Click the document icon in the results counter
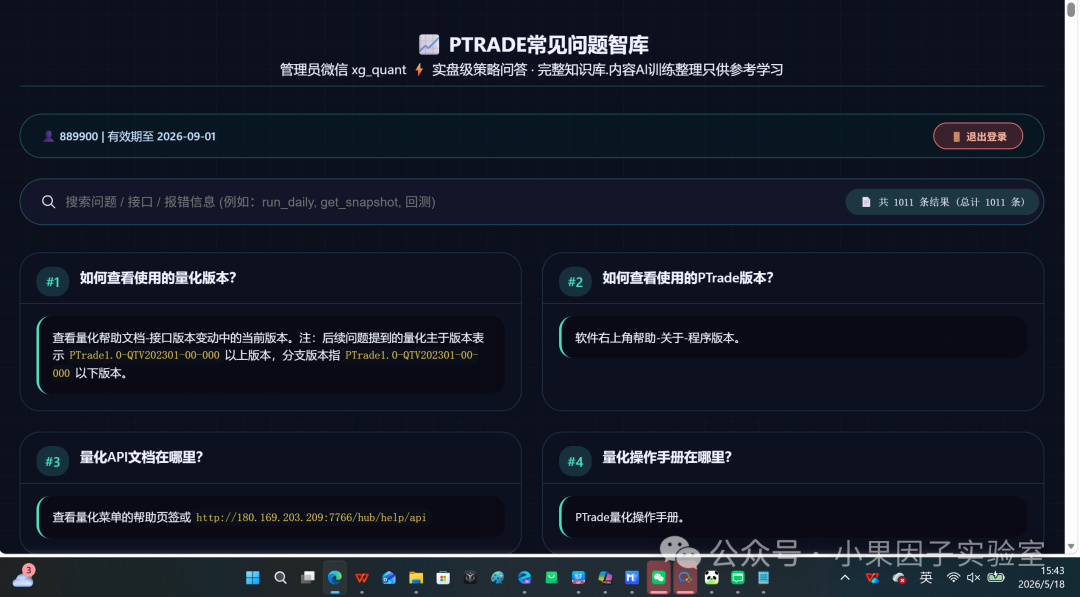Image resolution: width=1080 pixels, height=597 pixels. [x=866, y=202]
